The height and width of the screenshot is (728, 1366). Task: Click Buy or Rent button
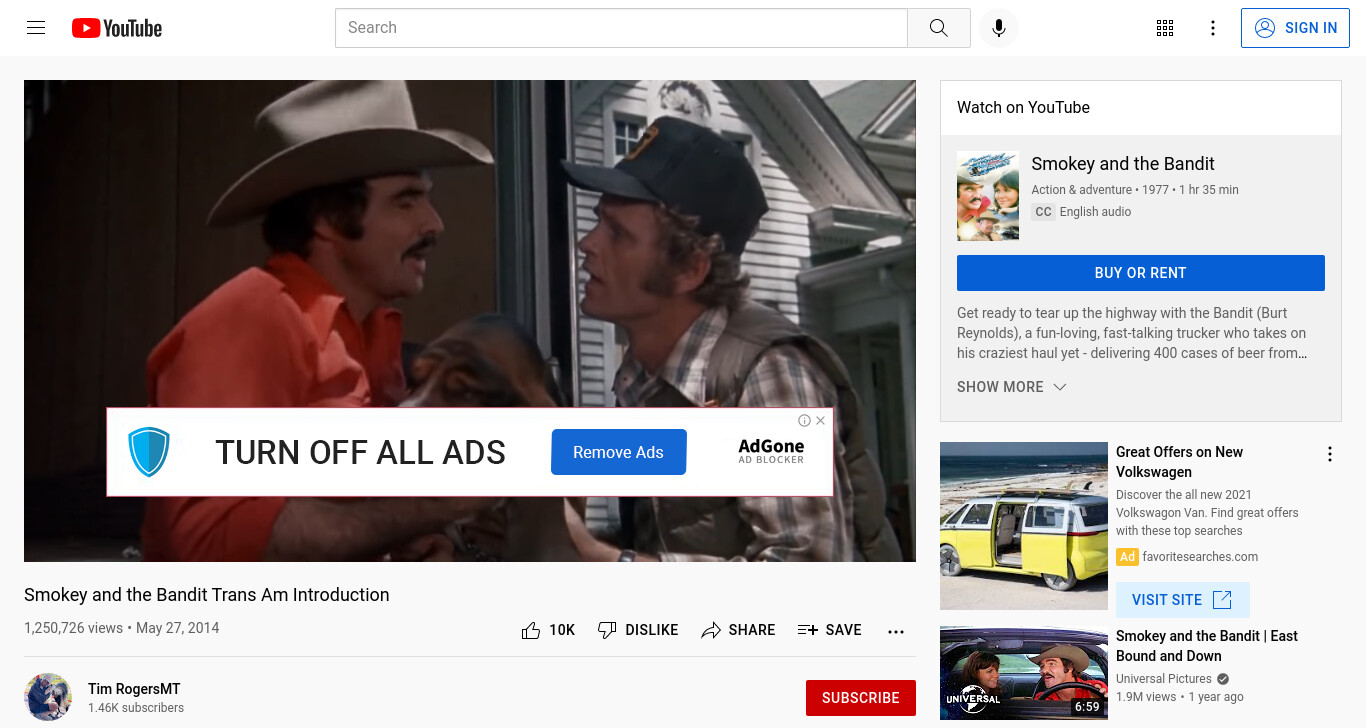pyautogui.click(x=1140, y=273)
